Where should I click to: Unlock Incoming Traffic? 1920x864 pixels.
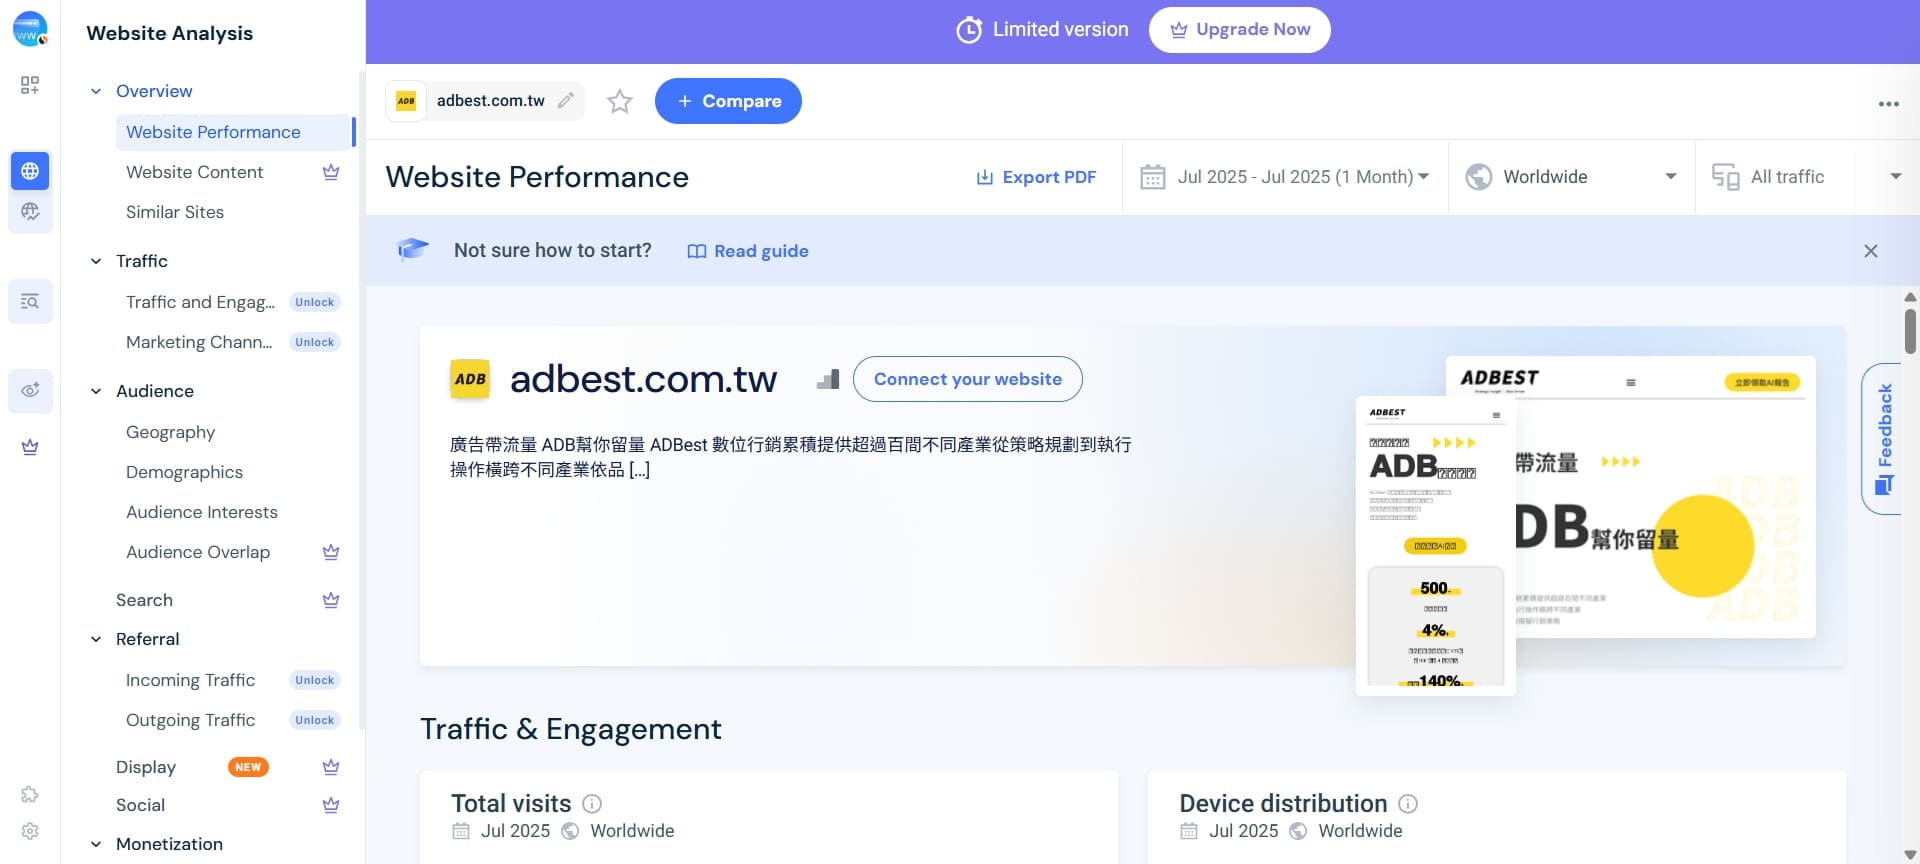tap(314, 680)
